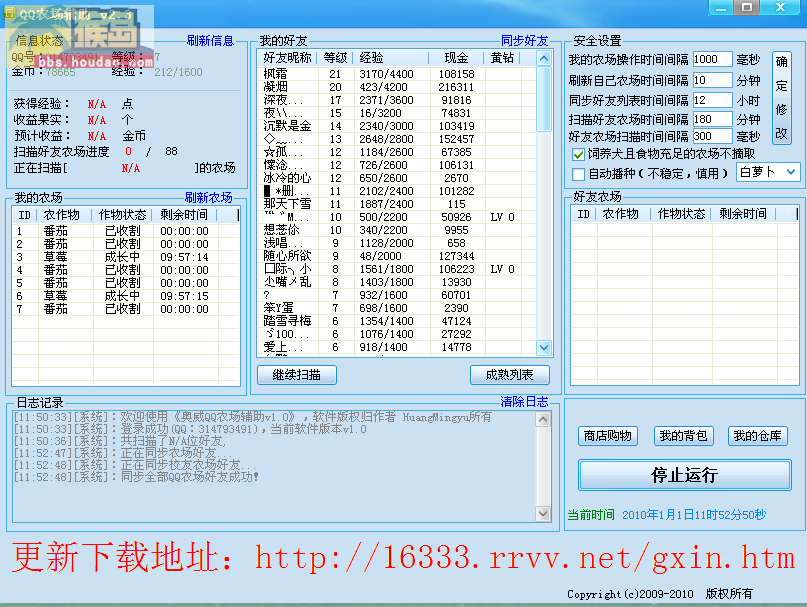Open 我的背包 button
Screen dimensions: 807x607
[x=683, y=436]
